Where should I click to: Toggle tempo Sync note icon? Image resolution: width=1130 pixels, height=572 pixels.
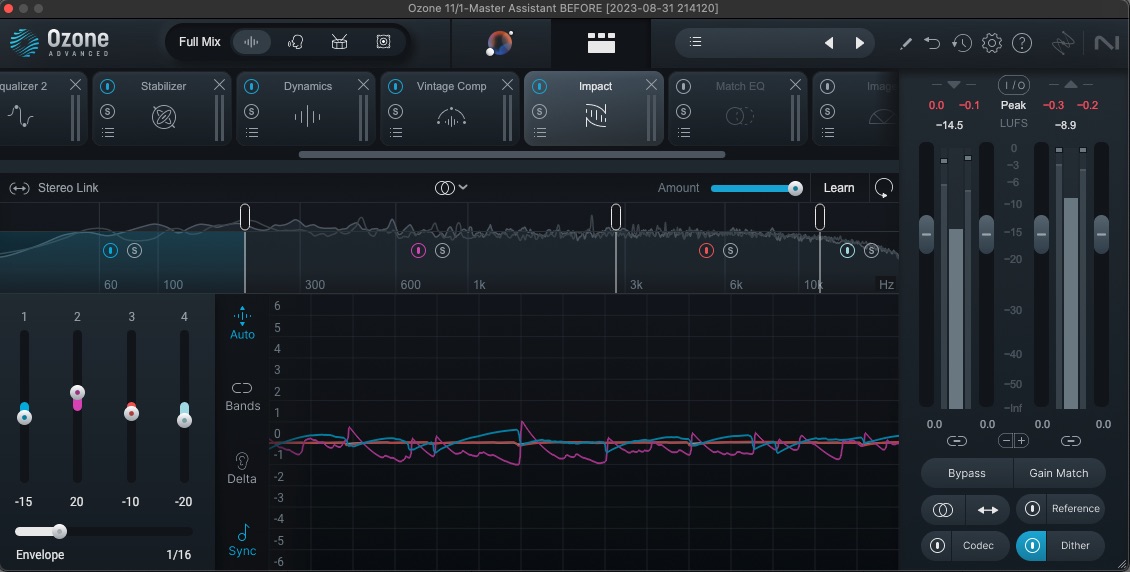(x=242, y=541)
